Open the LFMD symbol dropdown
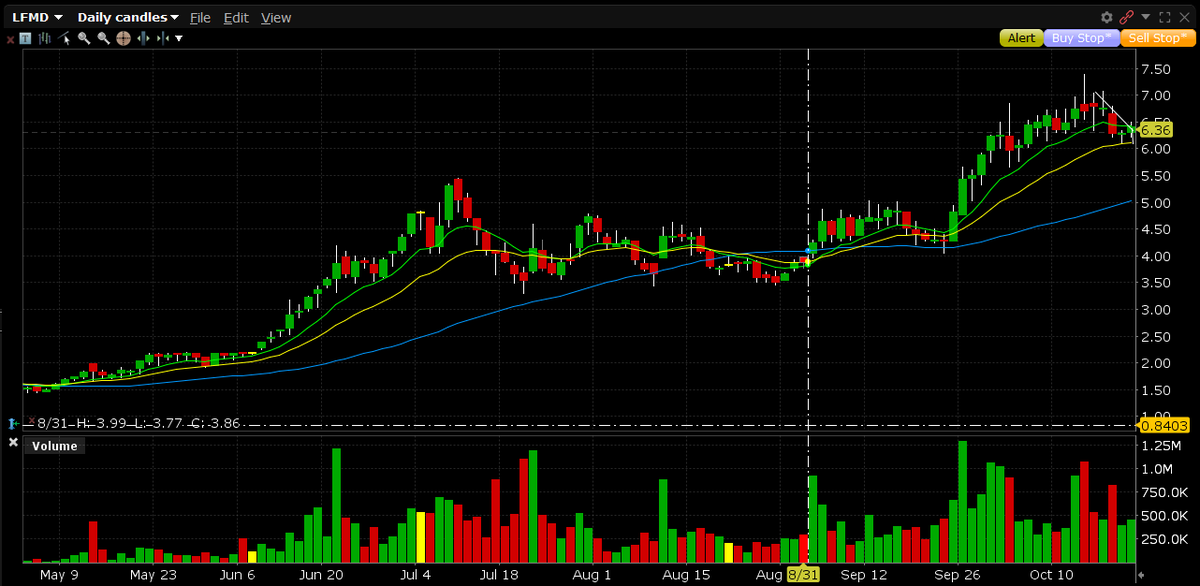The image size is (1200, 586). point(37,17)
